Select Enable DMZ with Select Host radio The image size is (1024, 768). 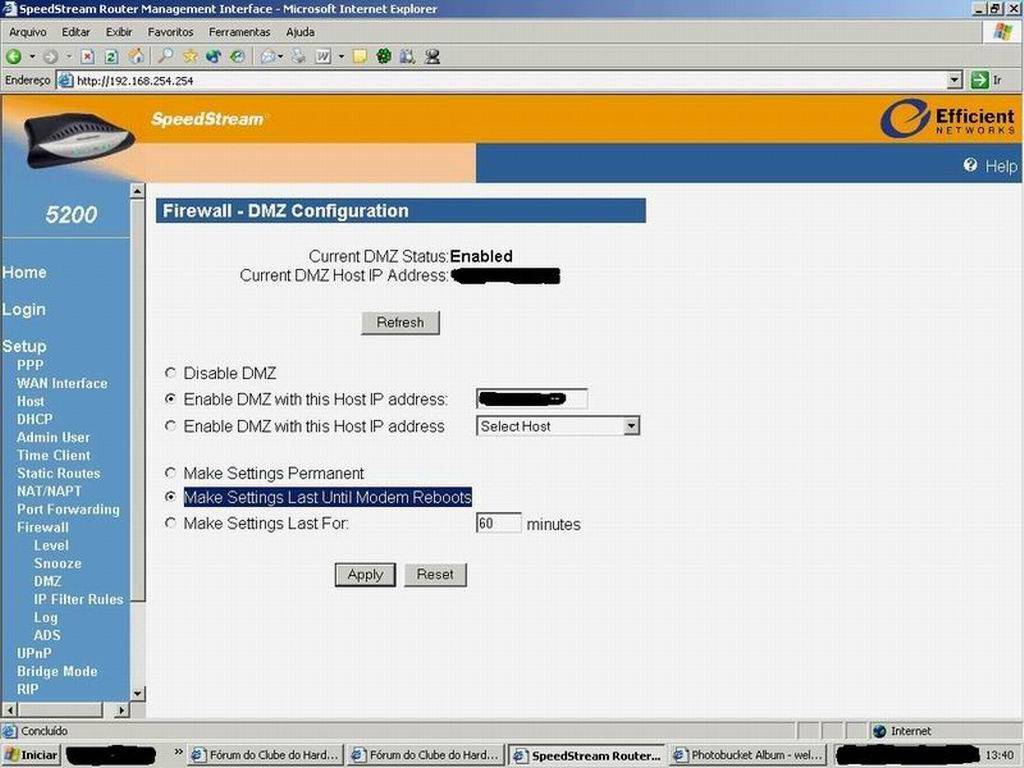[x=170, y=426]
